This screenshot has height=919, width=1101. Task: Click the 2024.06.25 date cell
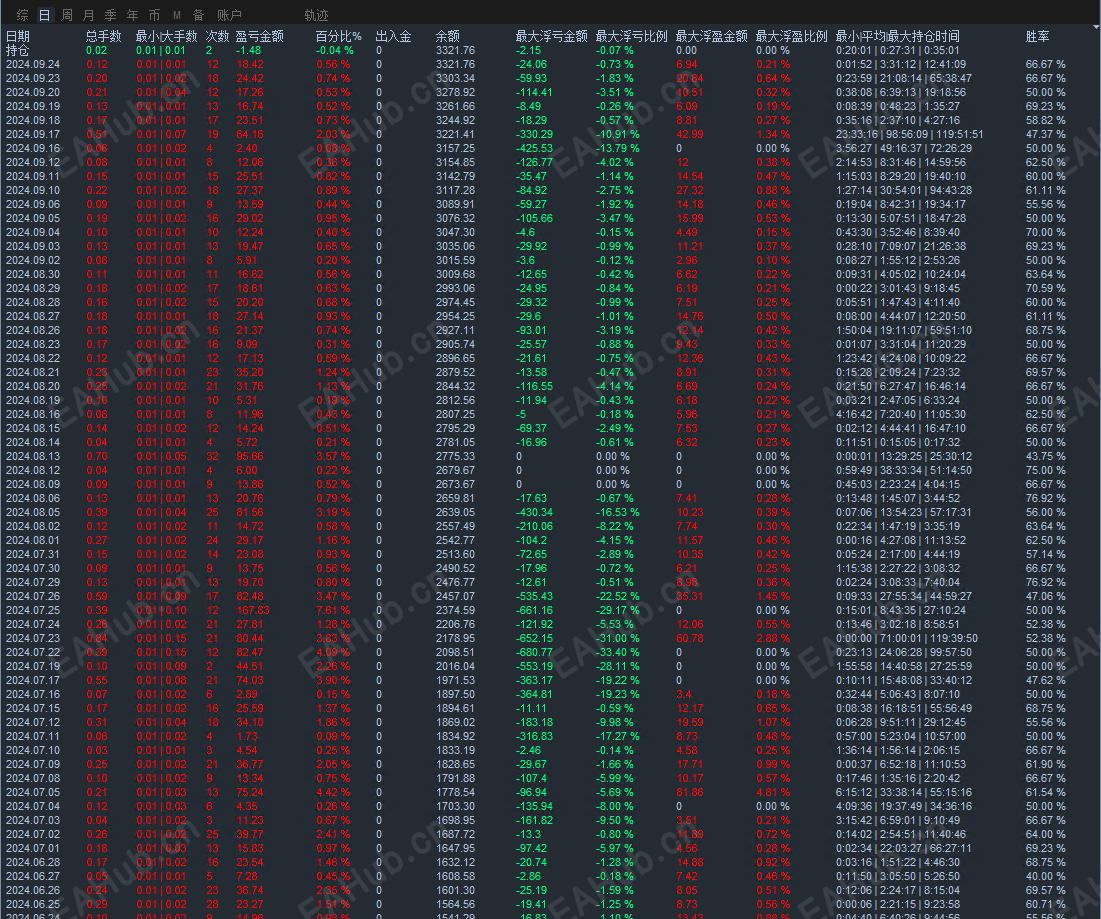[33, 904]
